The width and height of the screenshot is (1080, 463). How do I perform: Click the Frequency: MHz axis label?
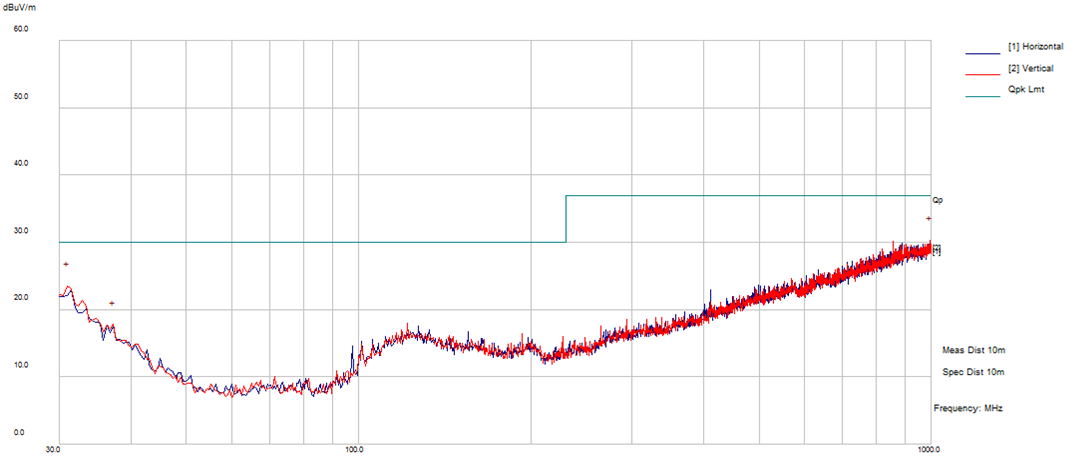pos(968,409)
